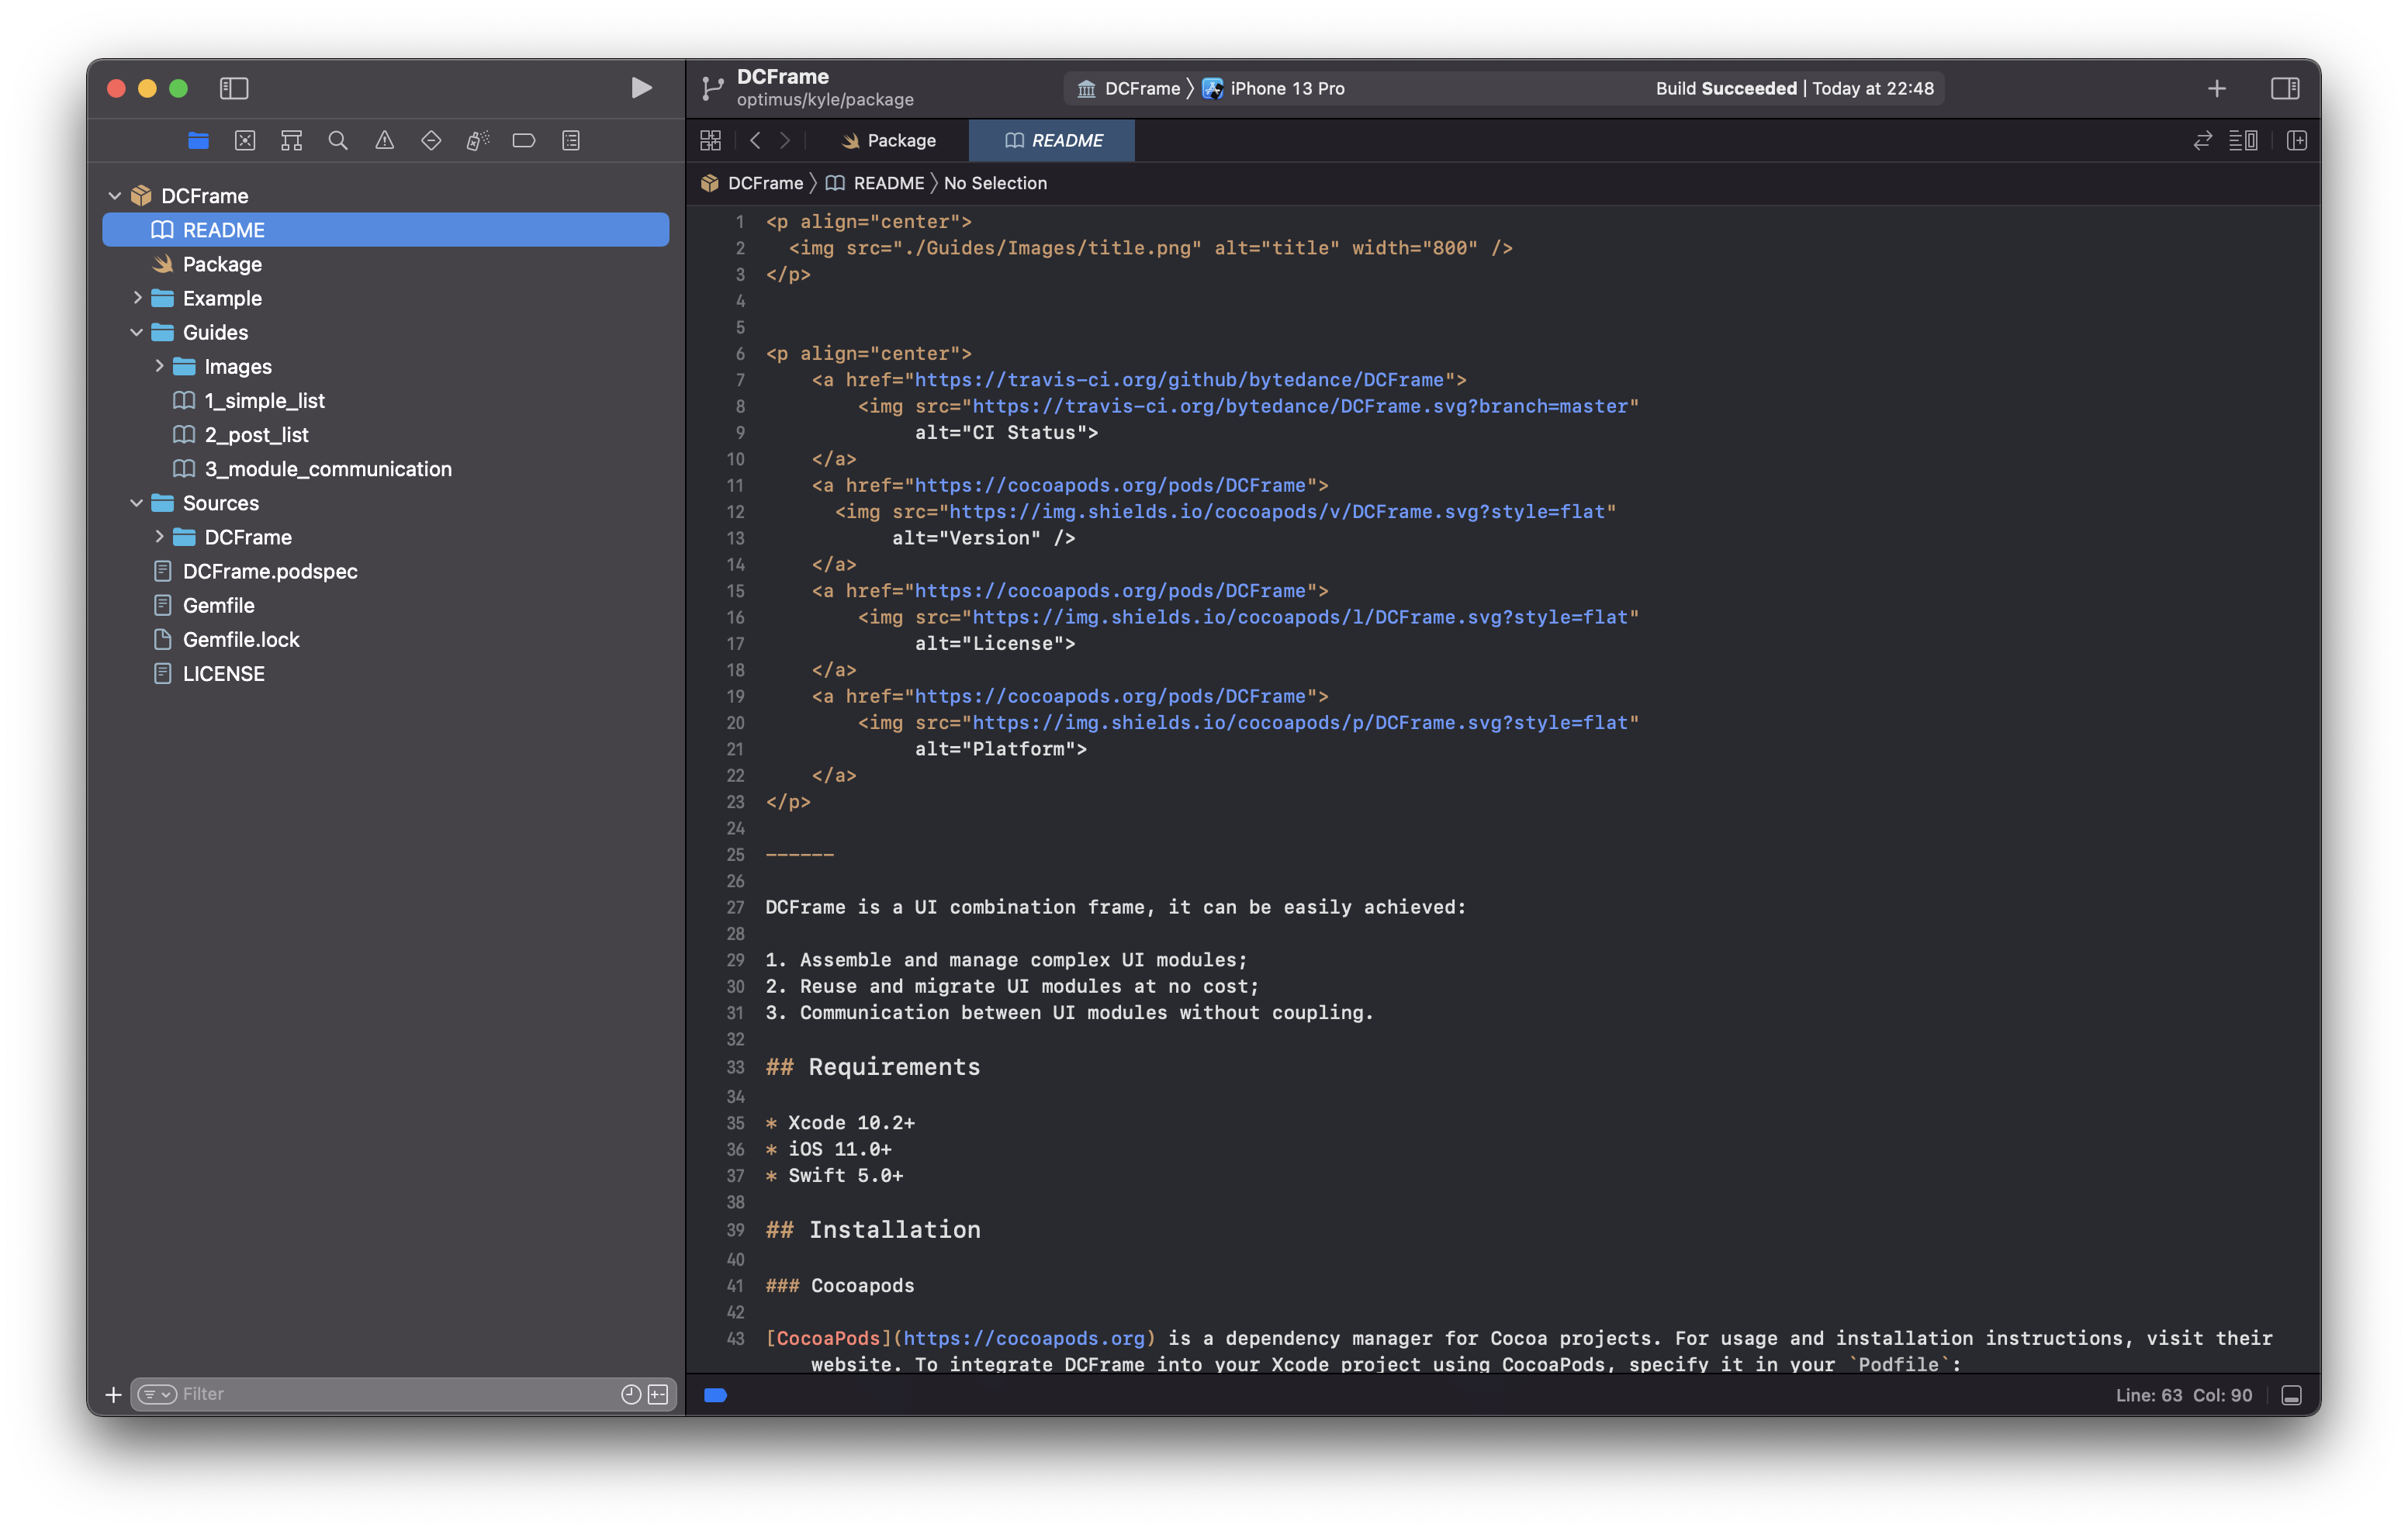The image size is (2408, 1531).
Task: Expand the DCFrame sources subfolder
Action: (159, 537)
